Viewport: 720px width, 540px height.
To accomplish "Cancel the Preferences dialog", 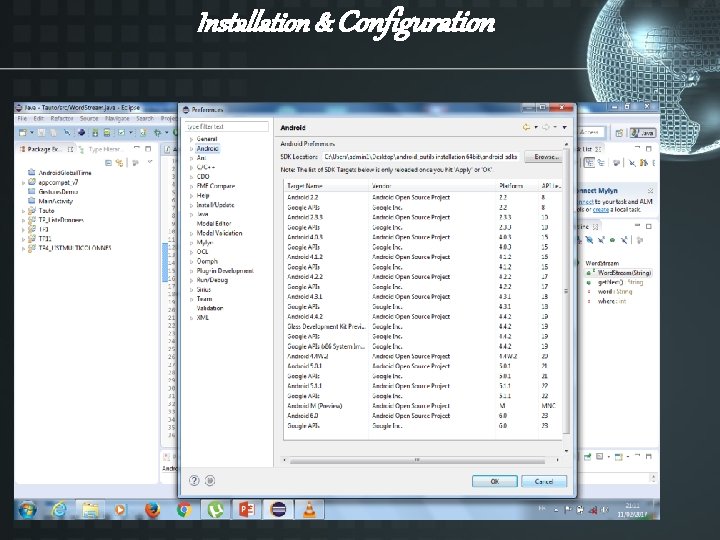I will [x=543, y=481].
